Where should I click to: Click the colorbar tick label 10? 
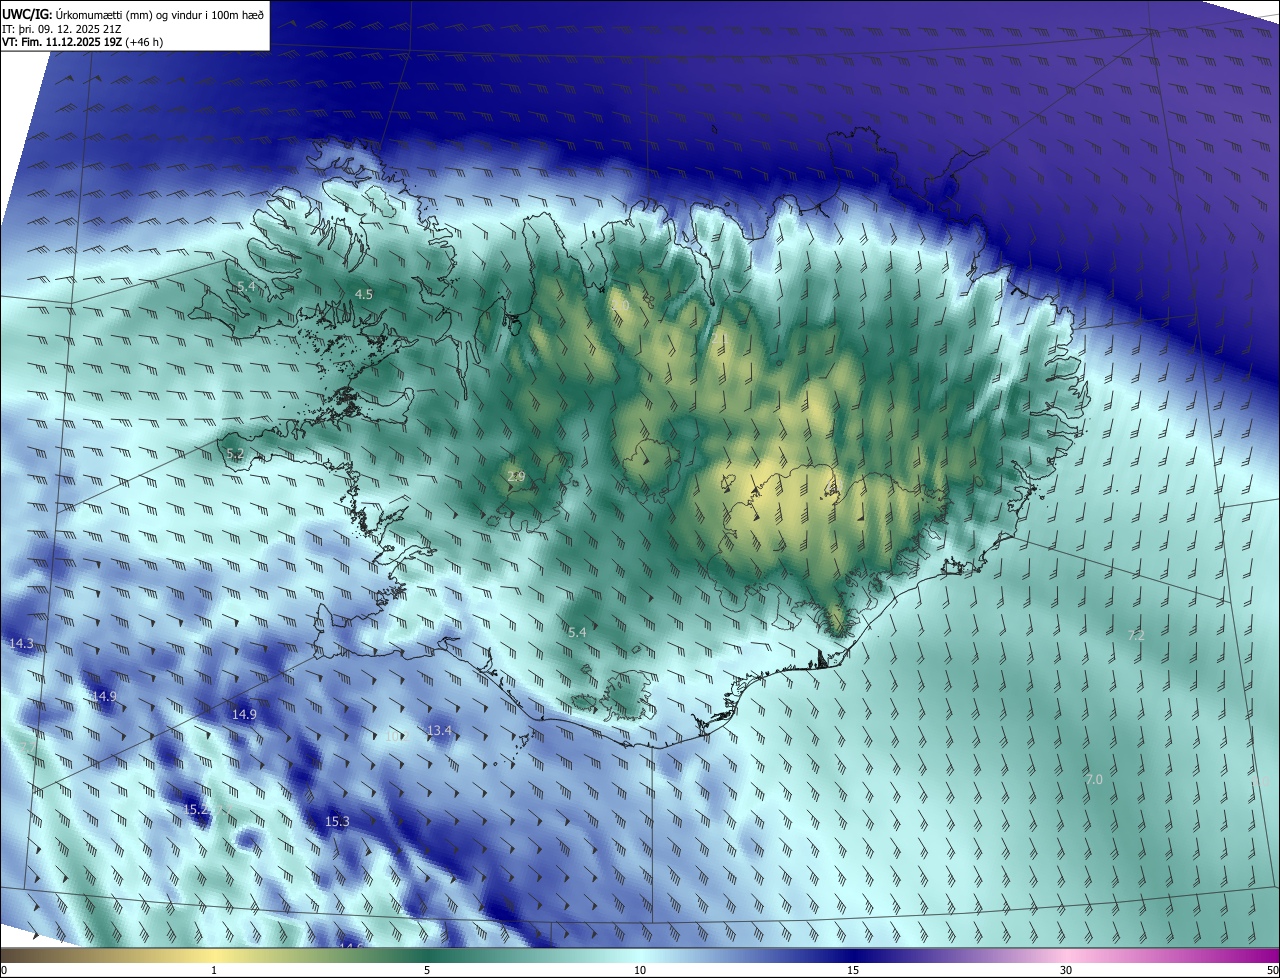click(640, 971)
